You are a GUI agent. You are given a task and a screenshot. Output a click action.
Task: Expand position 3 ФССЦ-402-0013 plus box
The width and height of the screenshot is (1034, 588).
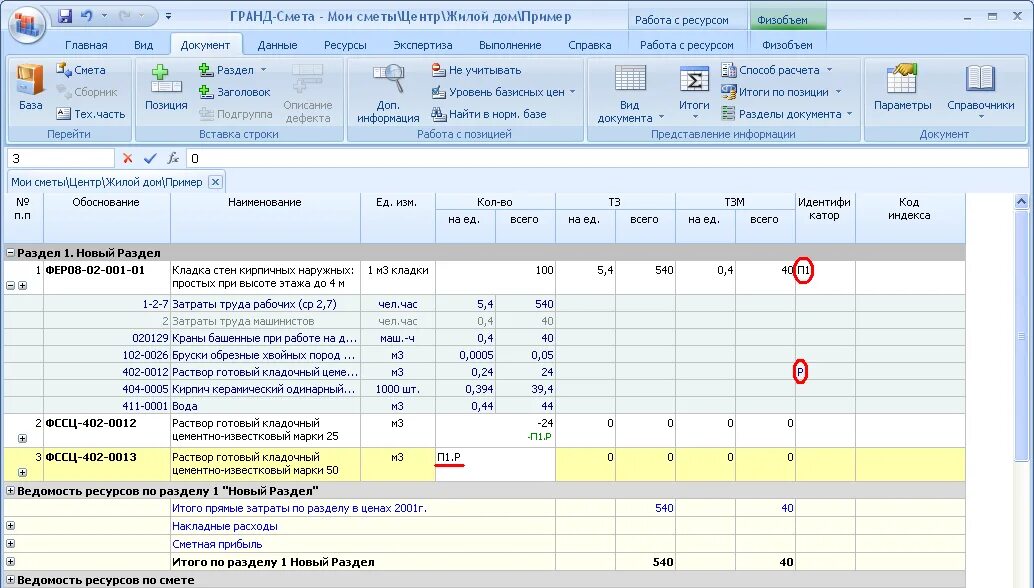coord(22,473)
